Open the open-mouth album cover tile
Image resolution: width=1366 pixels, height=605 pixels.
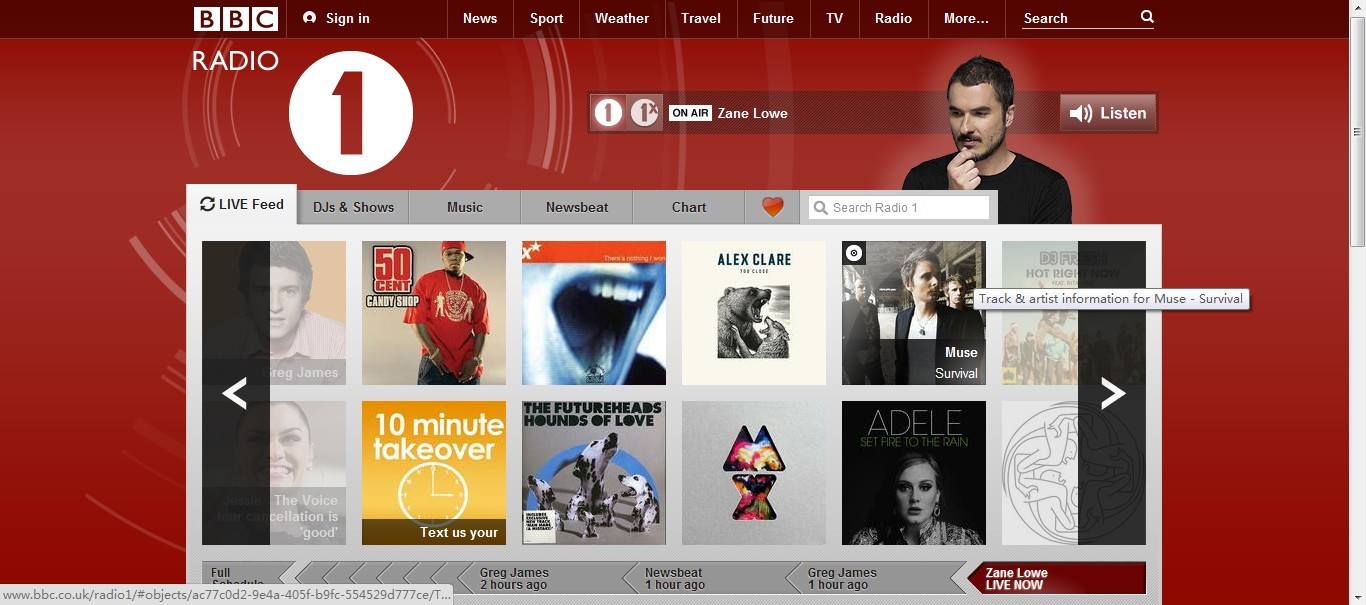(594, 313)
